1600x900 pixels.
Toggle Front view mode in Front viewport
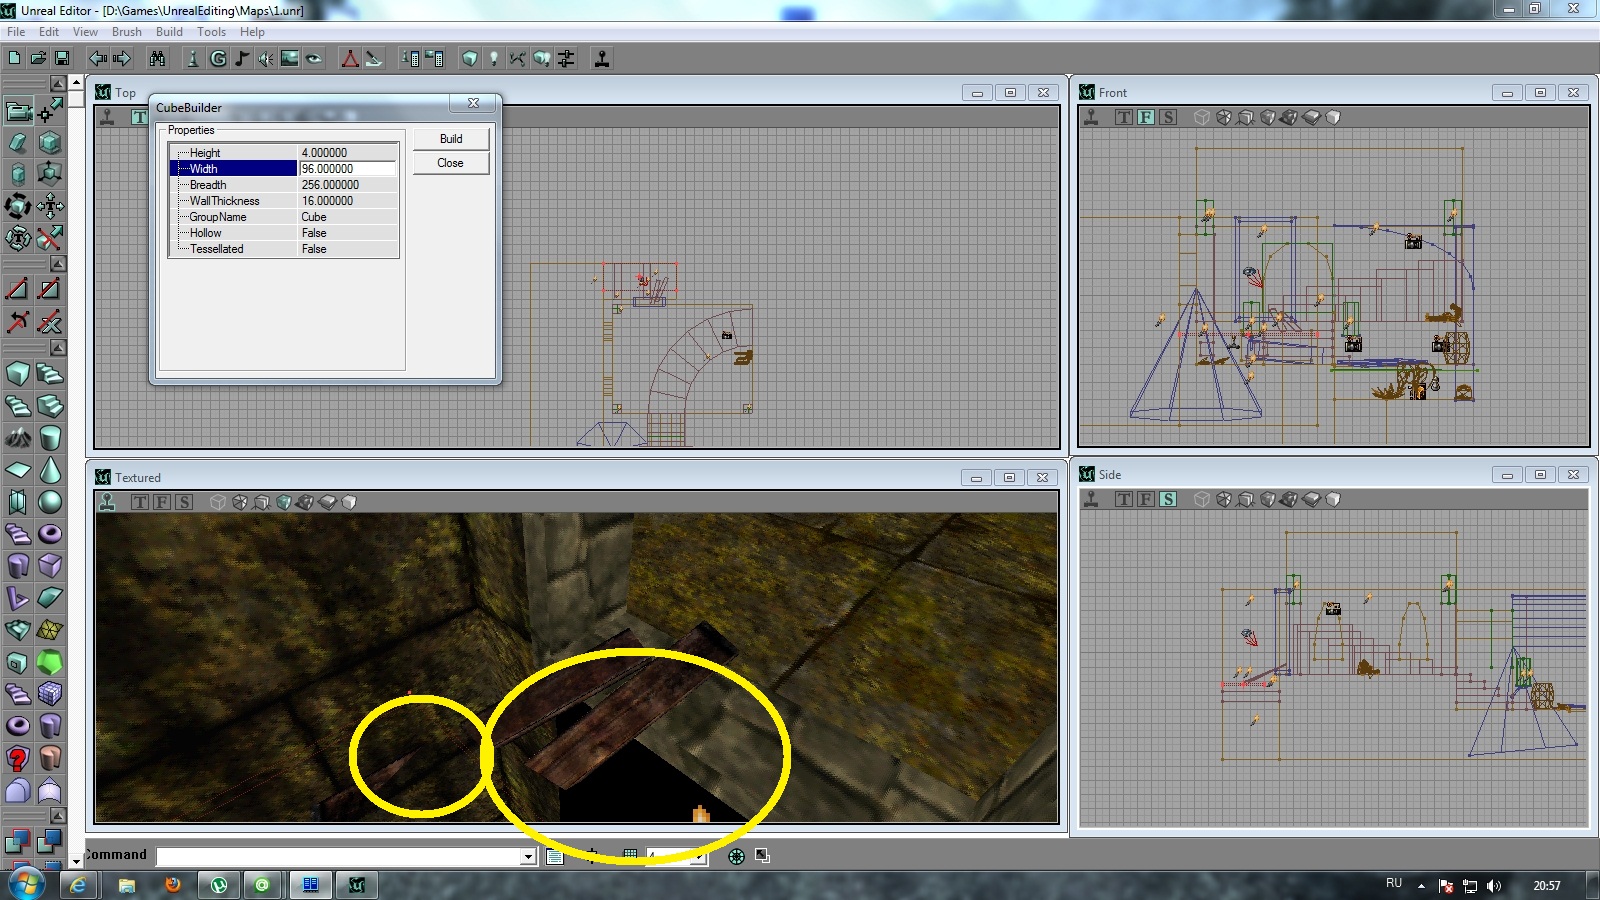click(1146, 117)
